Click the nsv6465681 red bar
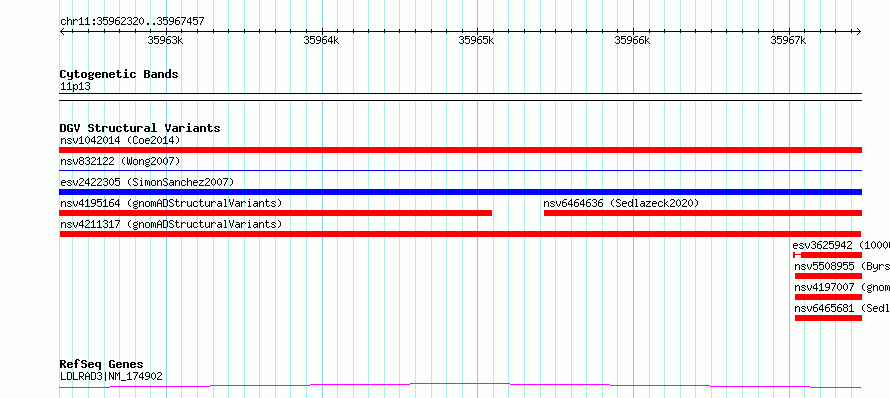 [828, 318]
